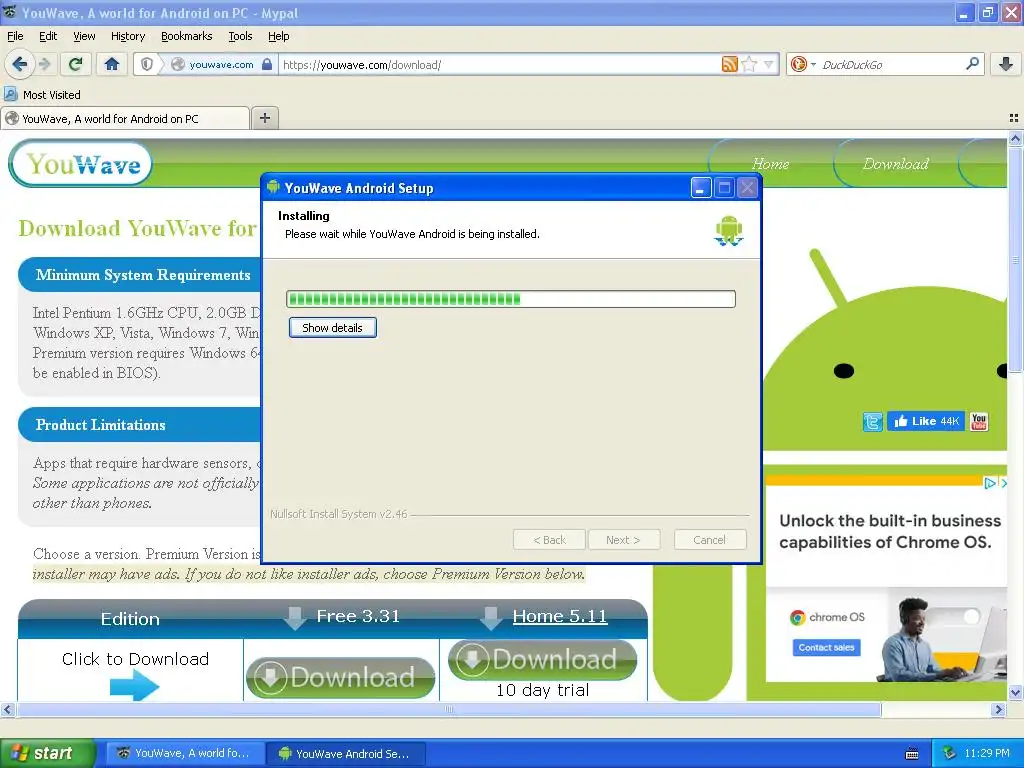Open the Edit menu
The image size is (1024, 768).
pyautogui.click(x=48, y=37)
